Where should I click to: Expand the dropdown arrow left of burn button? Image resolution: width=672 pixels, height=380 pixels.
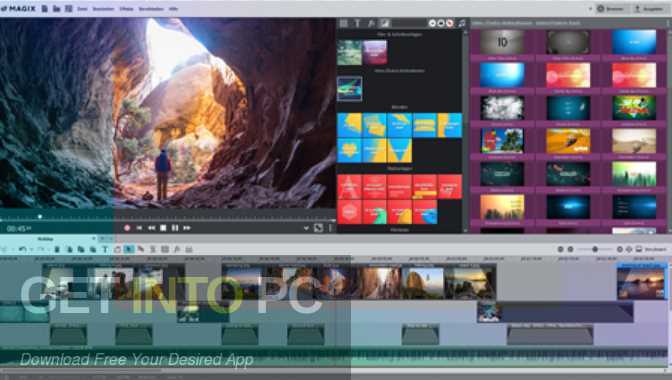coord(590,9)
